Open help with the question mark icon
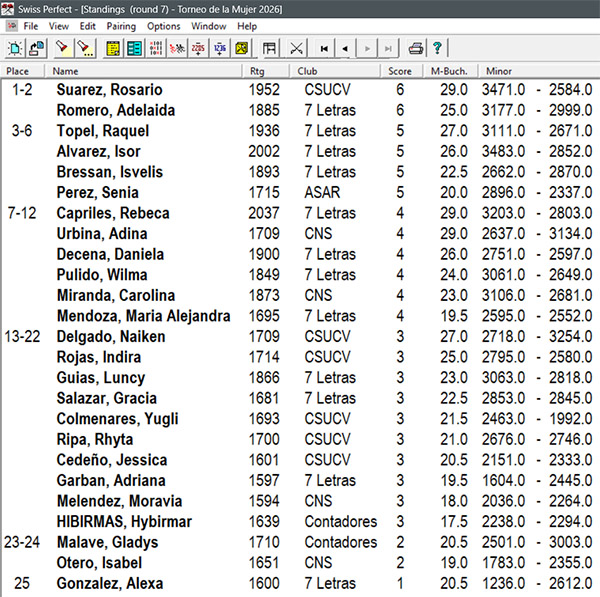Viewport: 600px width, 597px height. pos(437,48)
